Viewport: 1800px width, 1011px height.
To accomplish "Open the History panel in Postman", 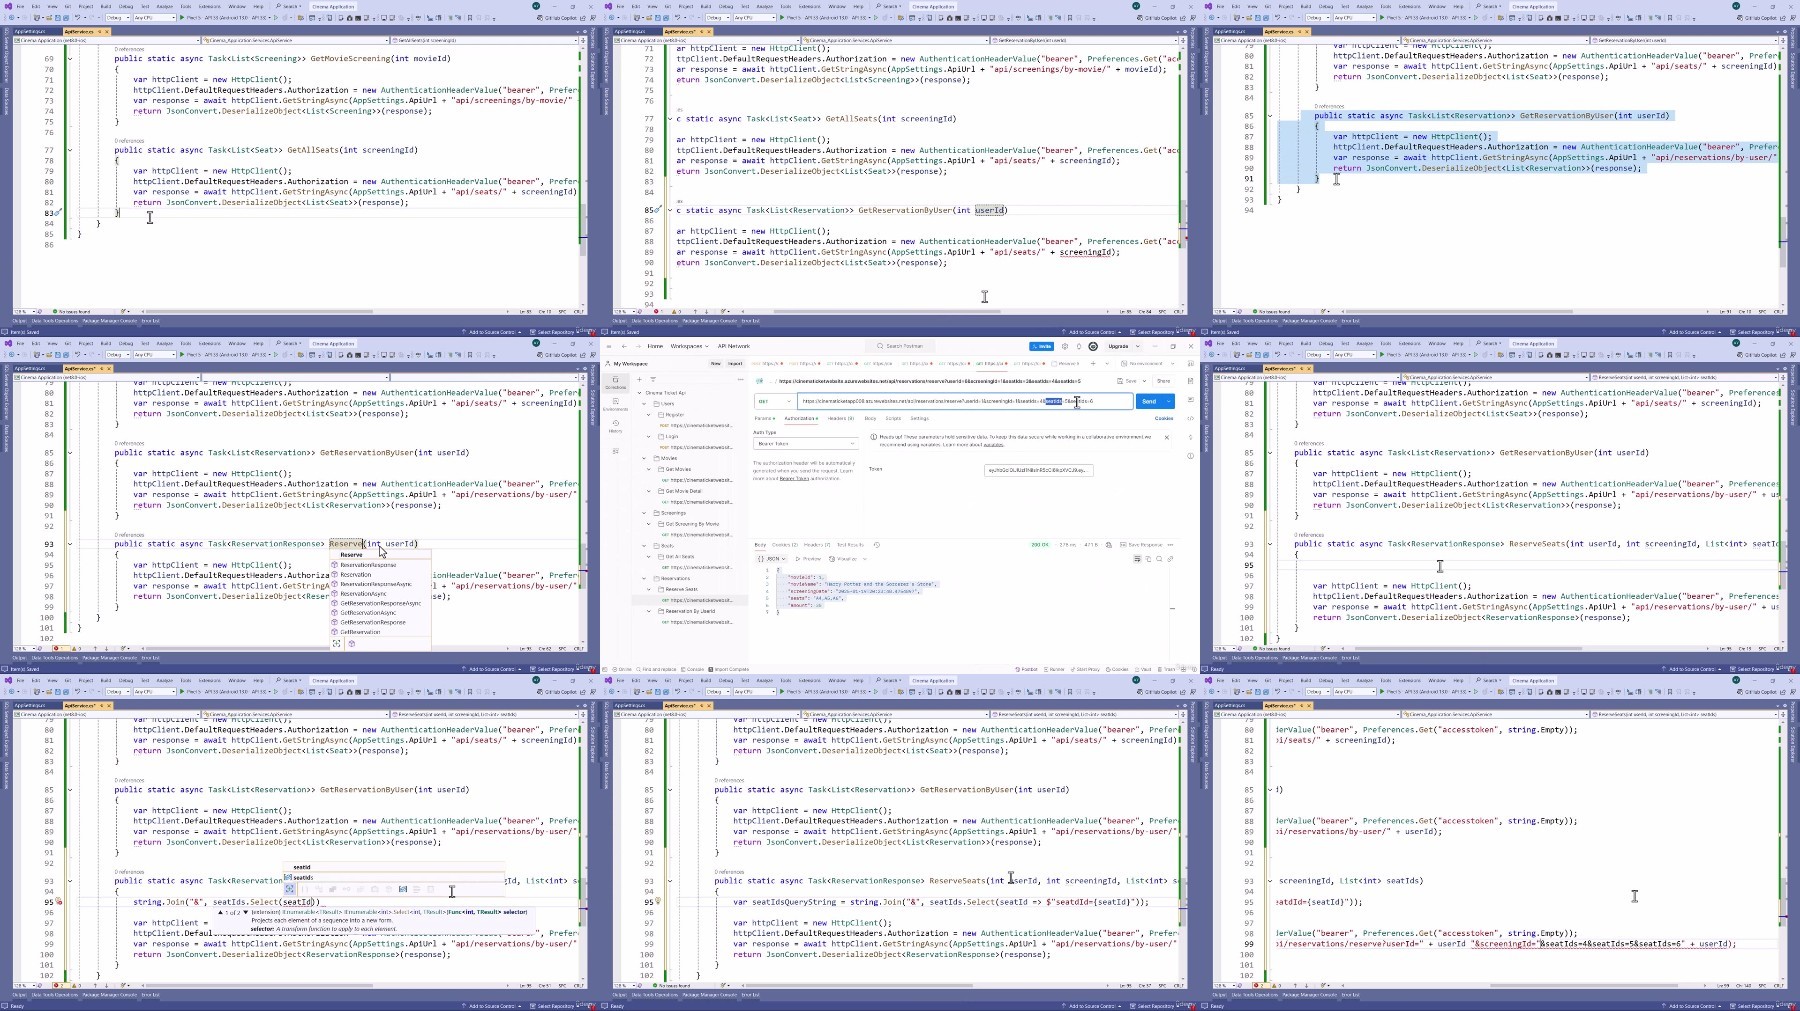I will [x=615, y=426].
